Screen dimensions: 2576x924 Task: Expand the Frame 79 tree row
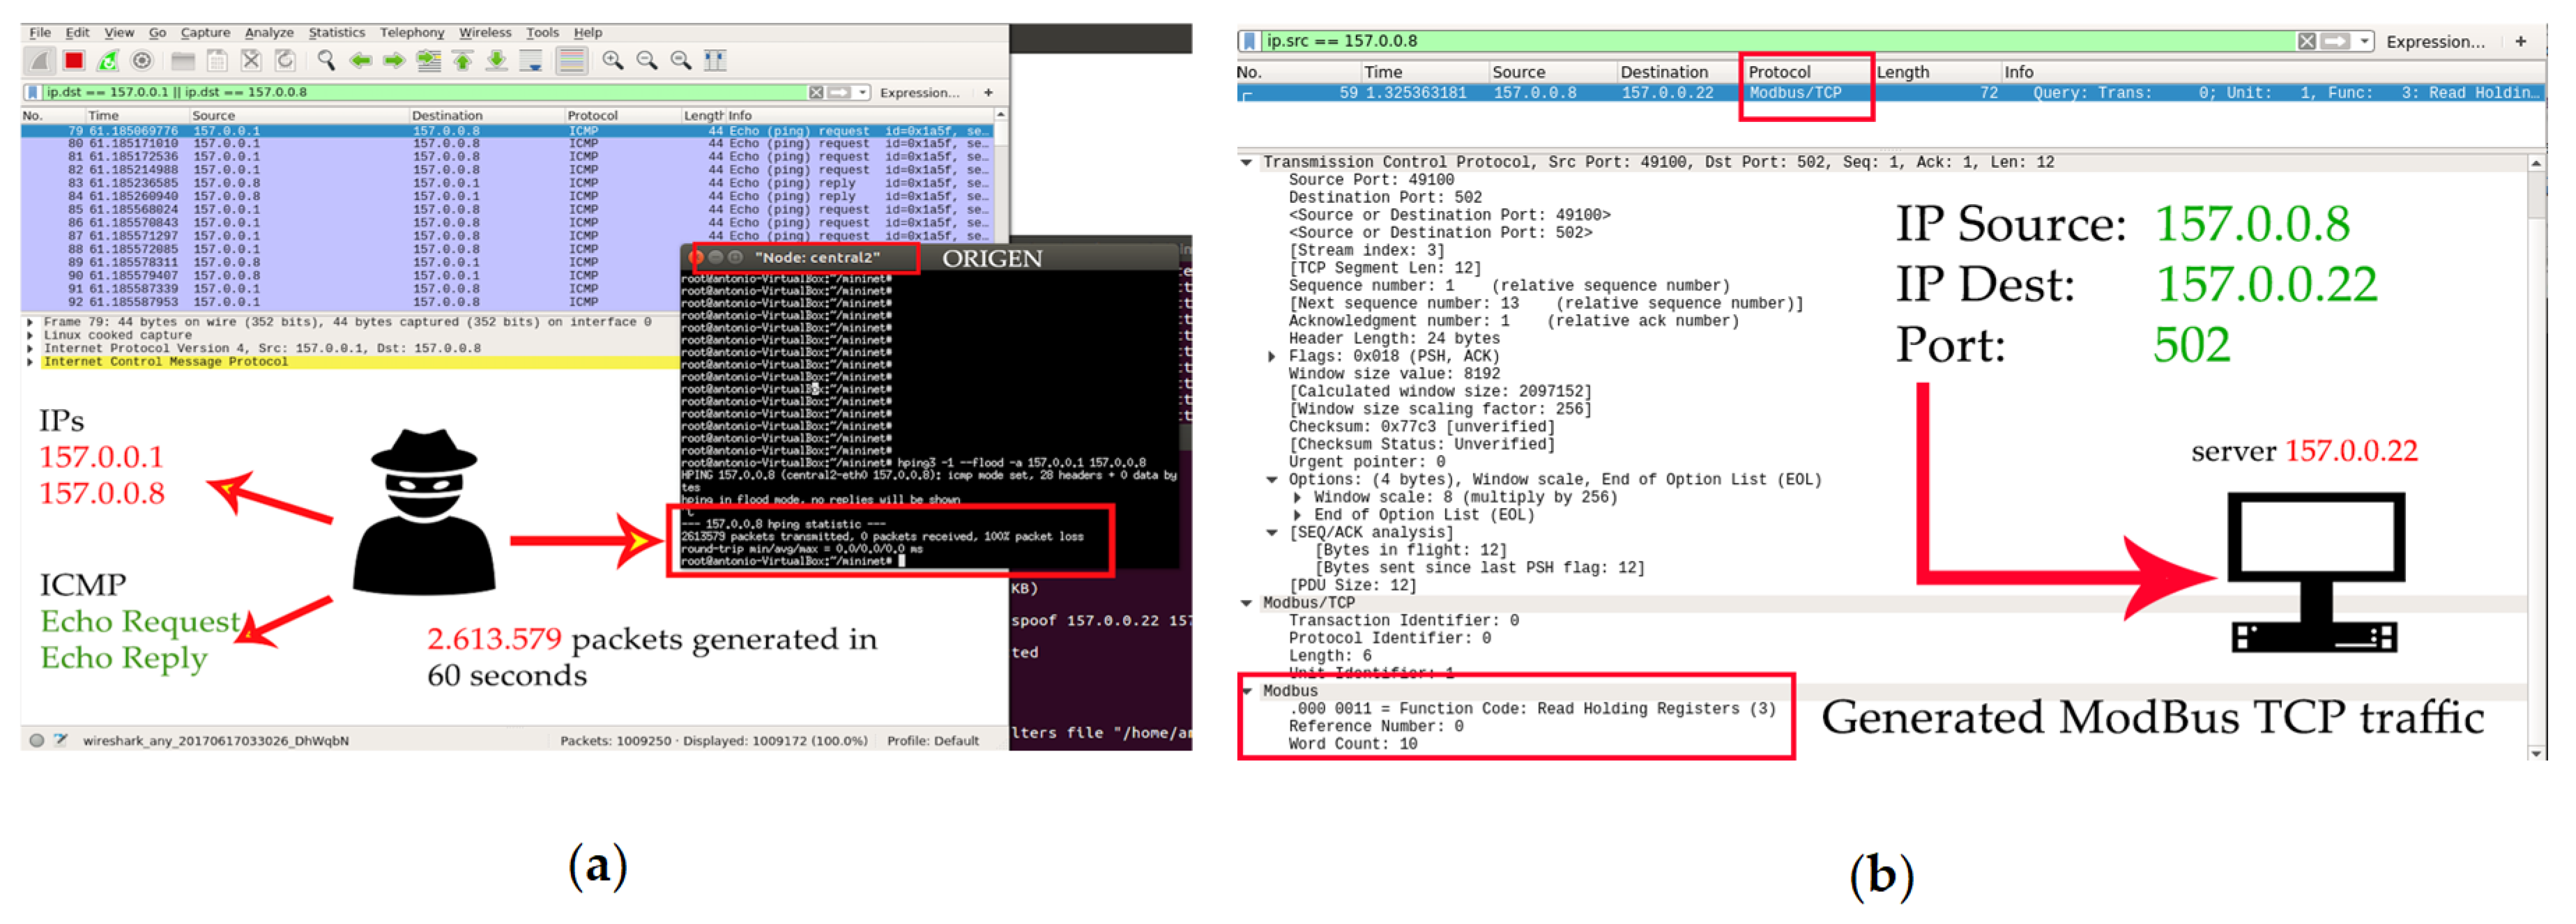coord(30,322)
